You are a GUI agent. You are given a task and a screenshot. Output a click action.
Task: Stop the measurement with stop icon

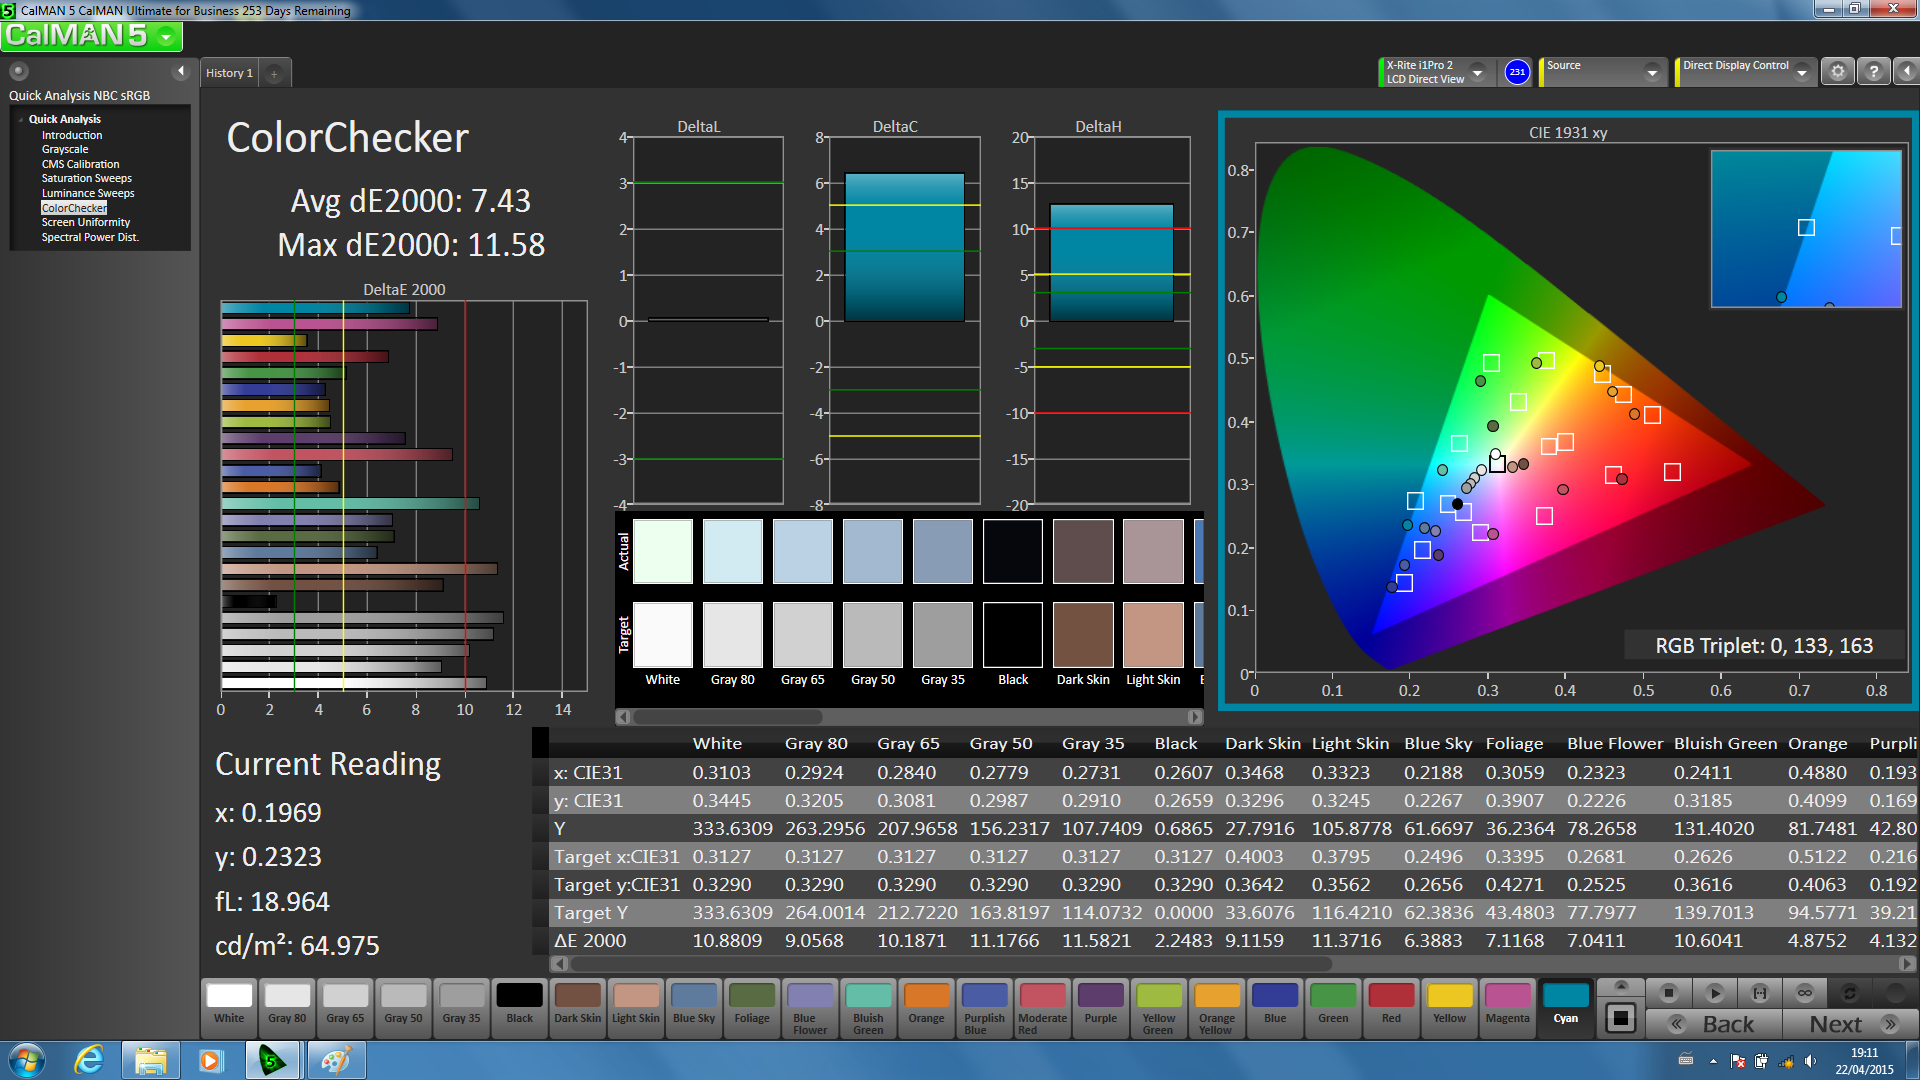(1668, 993)
